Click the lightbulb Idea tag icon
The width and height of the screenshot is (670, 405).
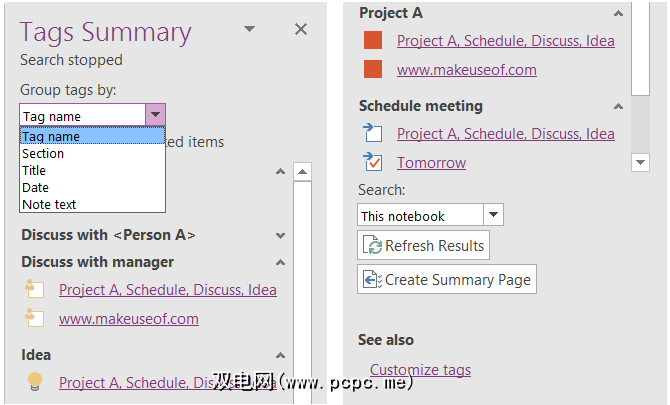click(x=35, y=382)
